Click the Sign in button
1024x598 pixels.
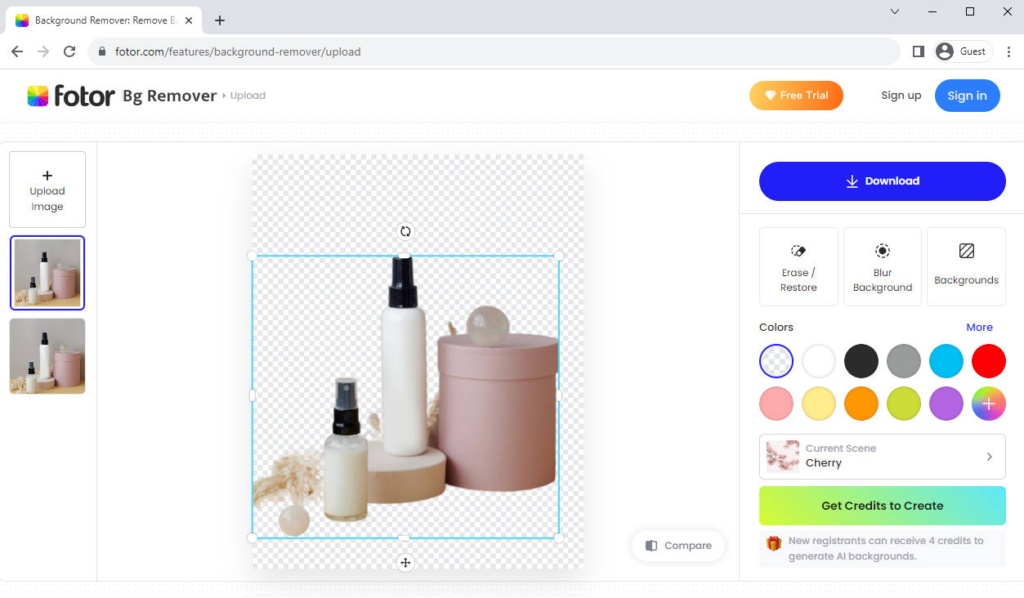tap(966, 96)
